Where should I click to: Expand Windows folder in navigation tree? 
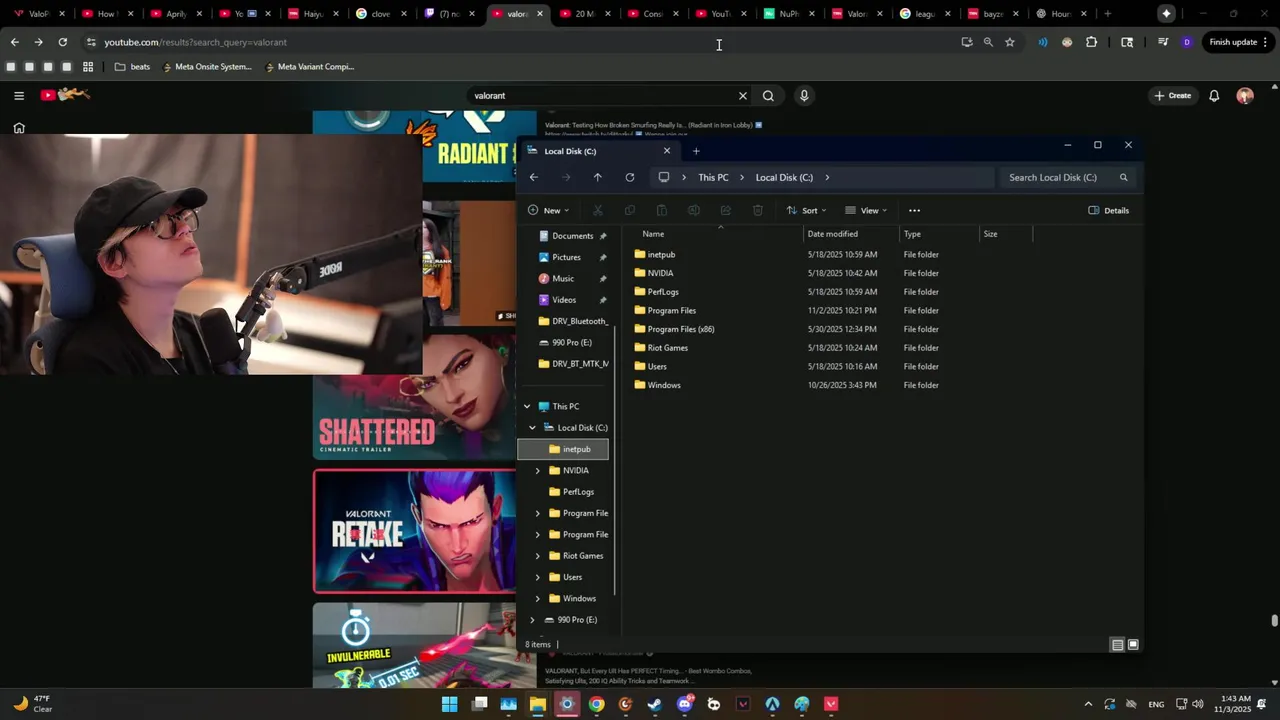point(538,598)
